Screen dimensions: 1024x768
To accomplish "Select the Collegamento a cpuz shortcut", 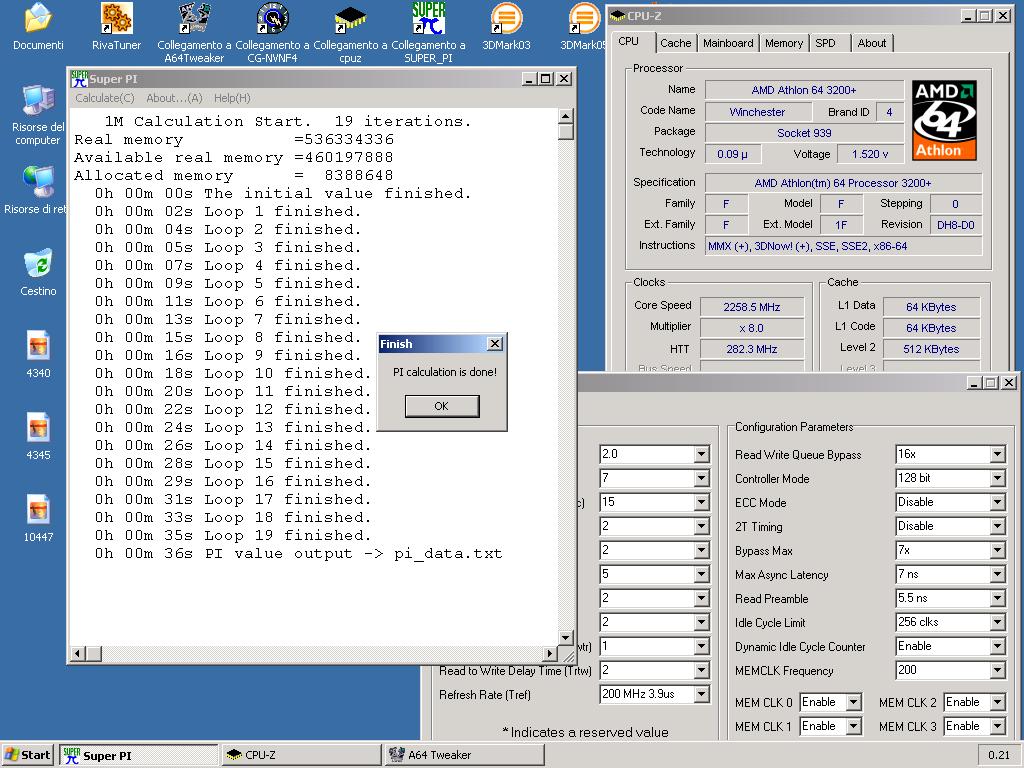I will [x=350, y=33].
